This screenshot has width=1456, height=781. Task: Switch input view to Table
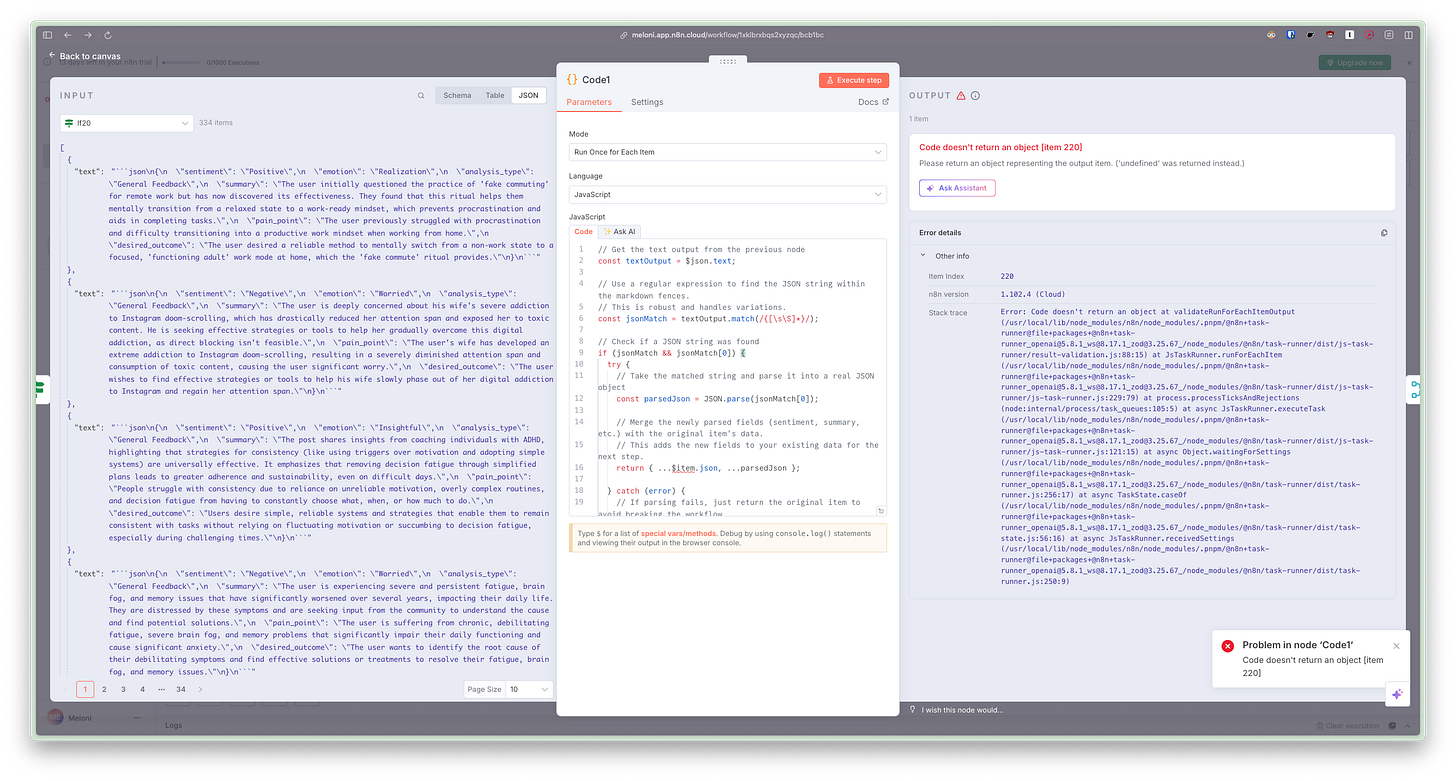pyautogui.click(x=495, y=96)
